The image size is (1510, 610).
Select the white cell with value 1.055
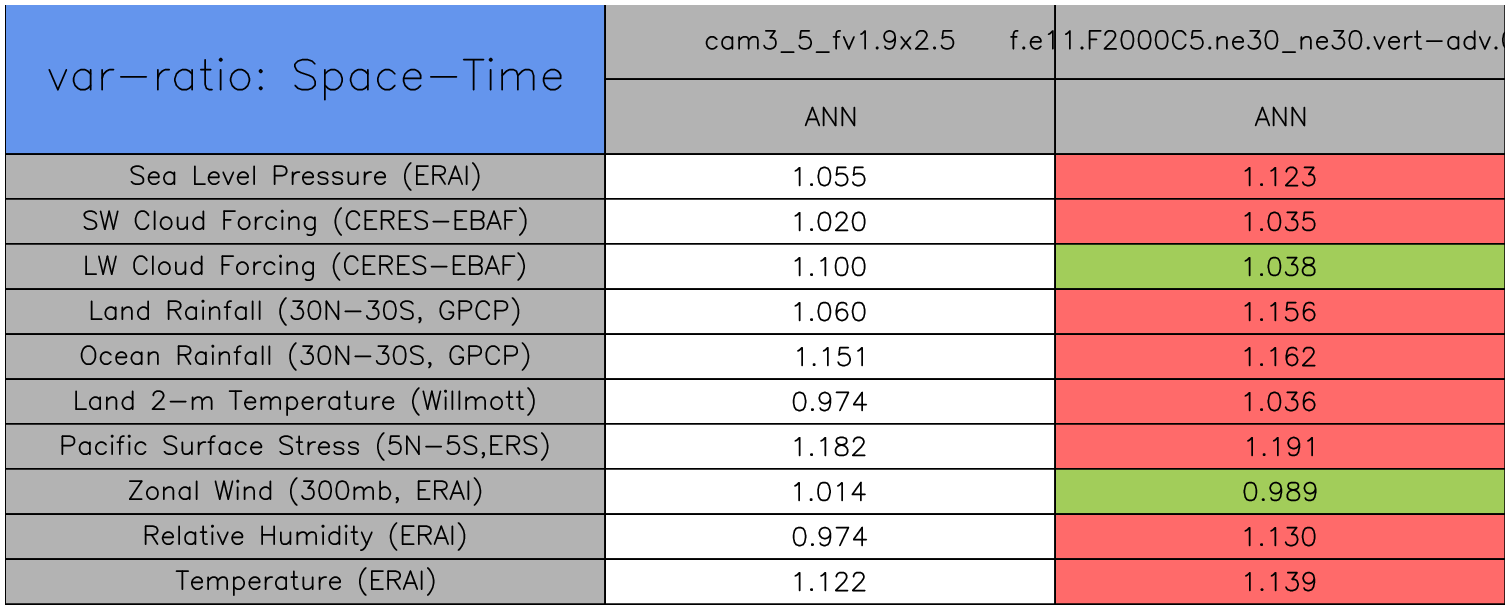coord(830,177)
